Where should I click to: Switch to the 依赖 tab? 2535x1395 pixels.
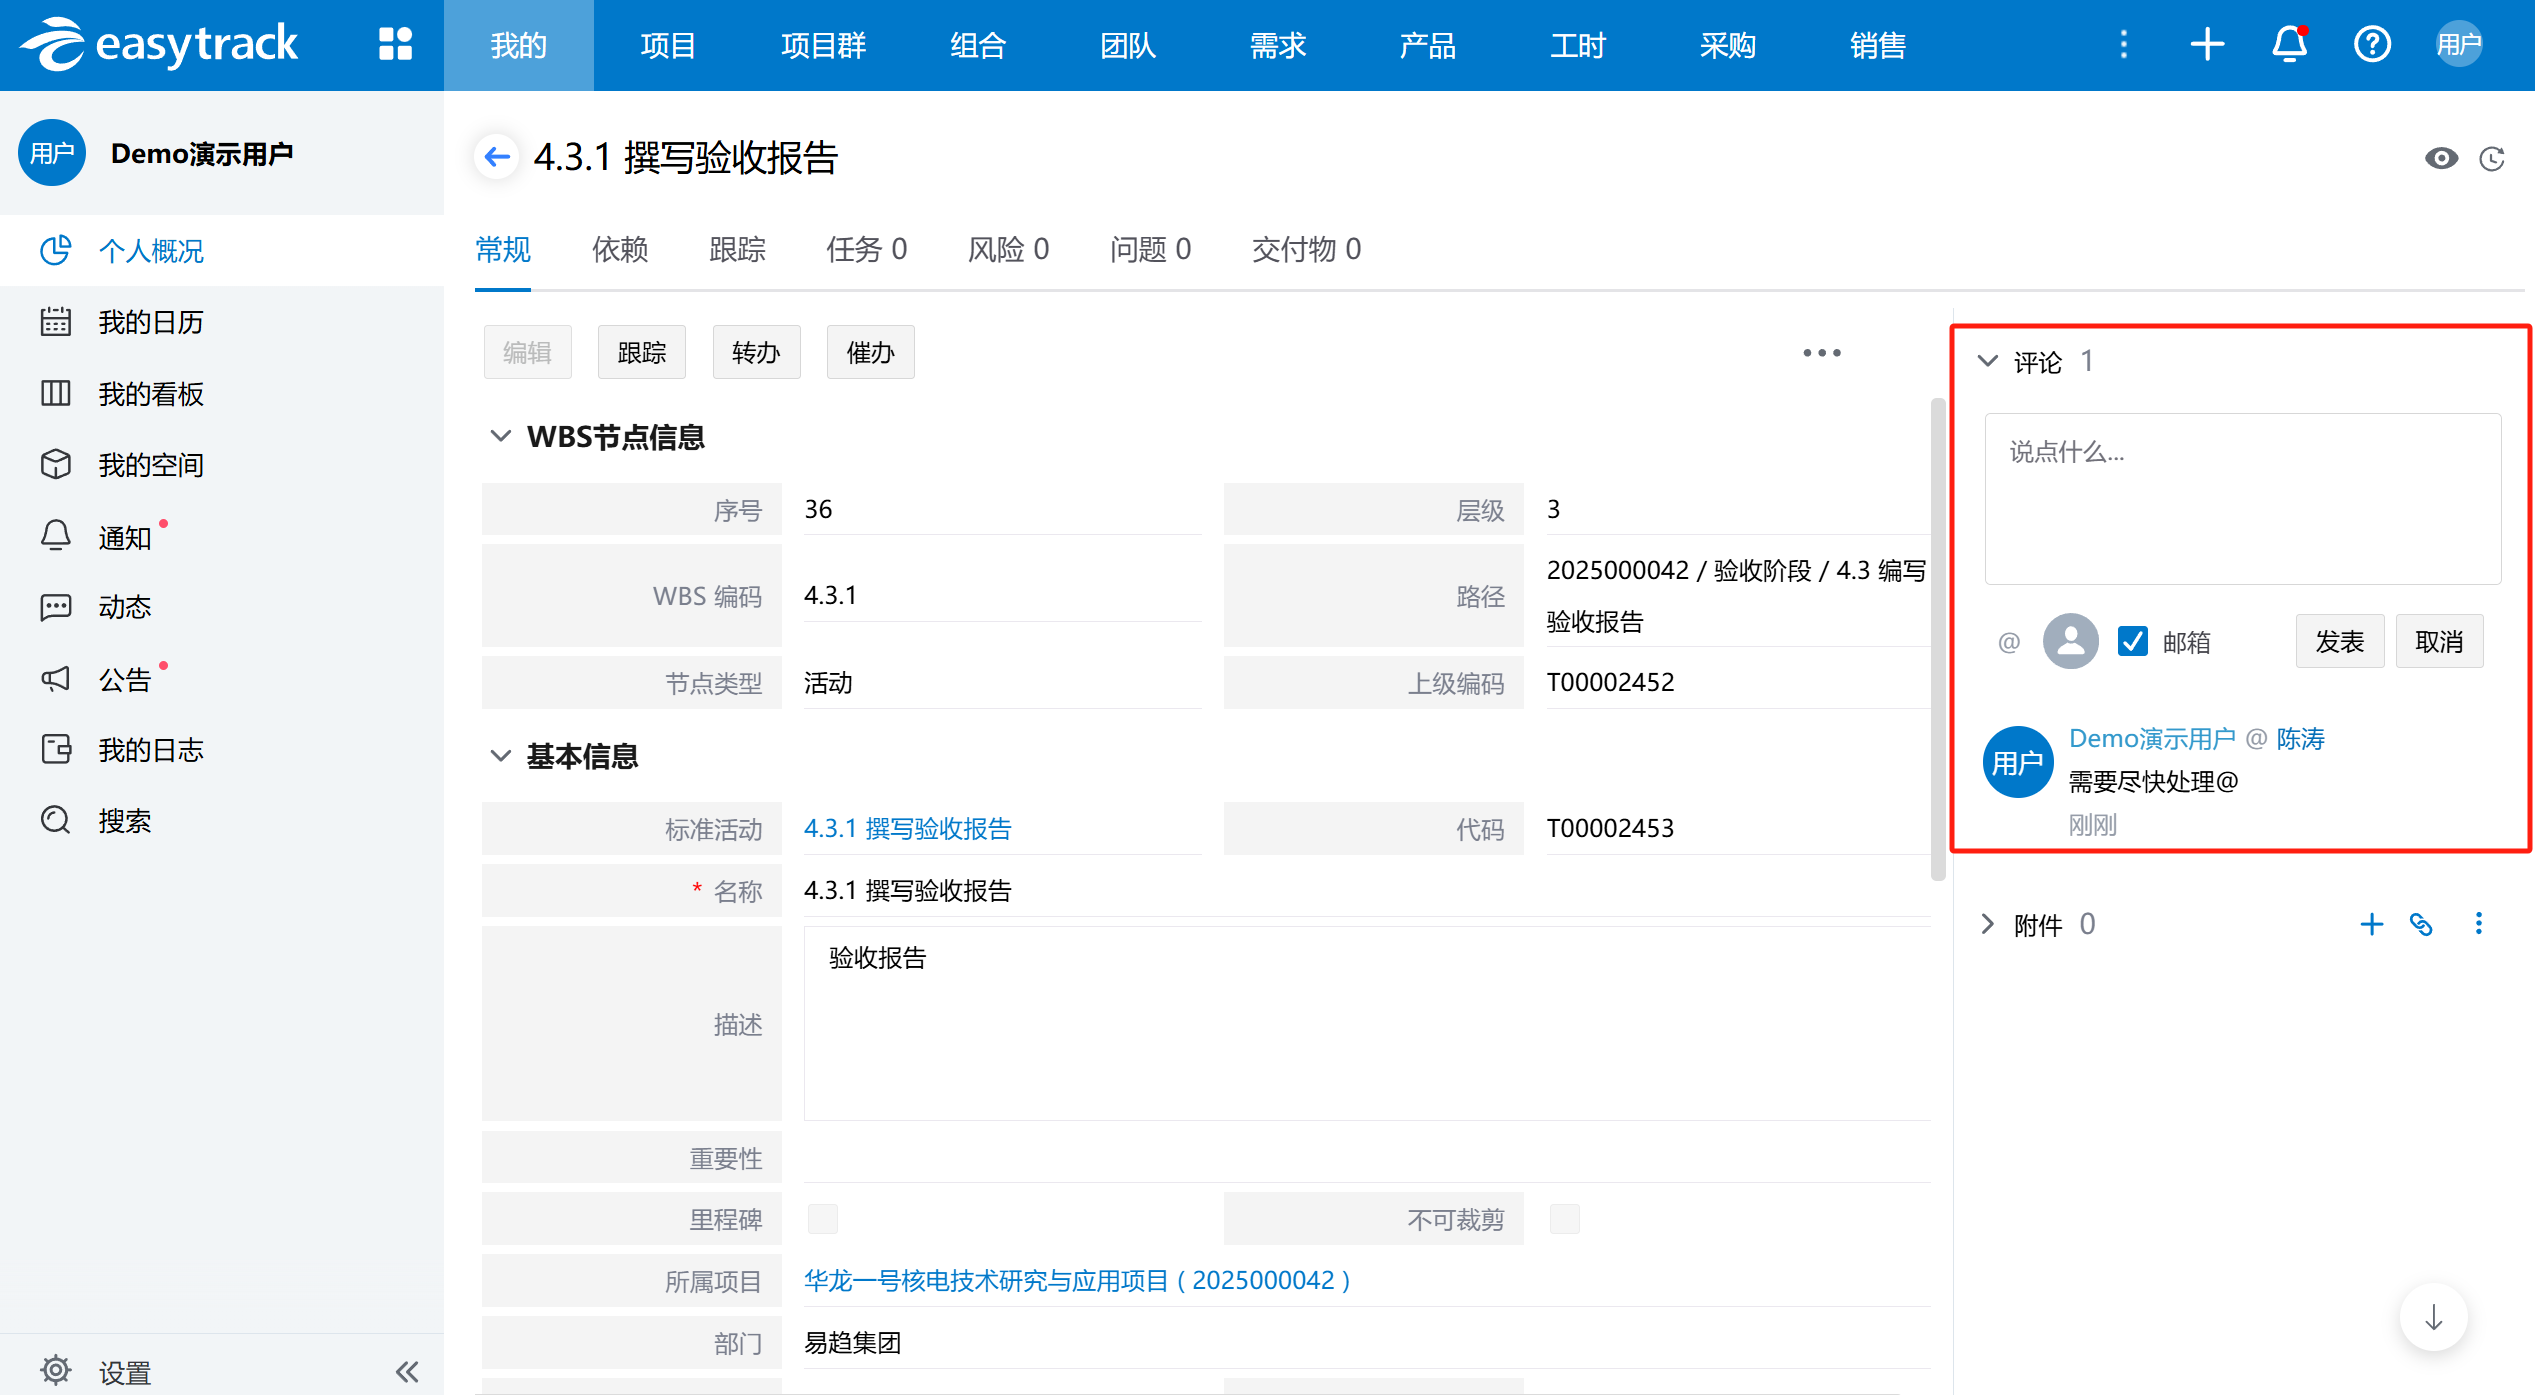[x=620, y=249]
